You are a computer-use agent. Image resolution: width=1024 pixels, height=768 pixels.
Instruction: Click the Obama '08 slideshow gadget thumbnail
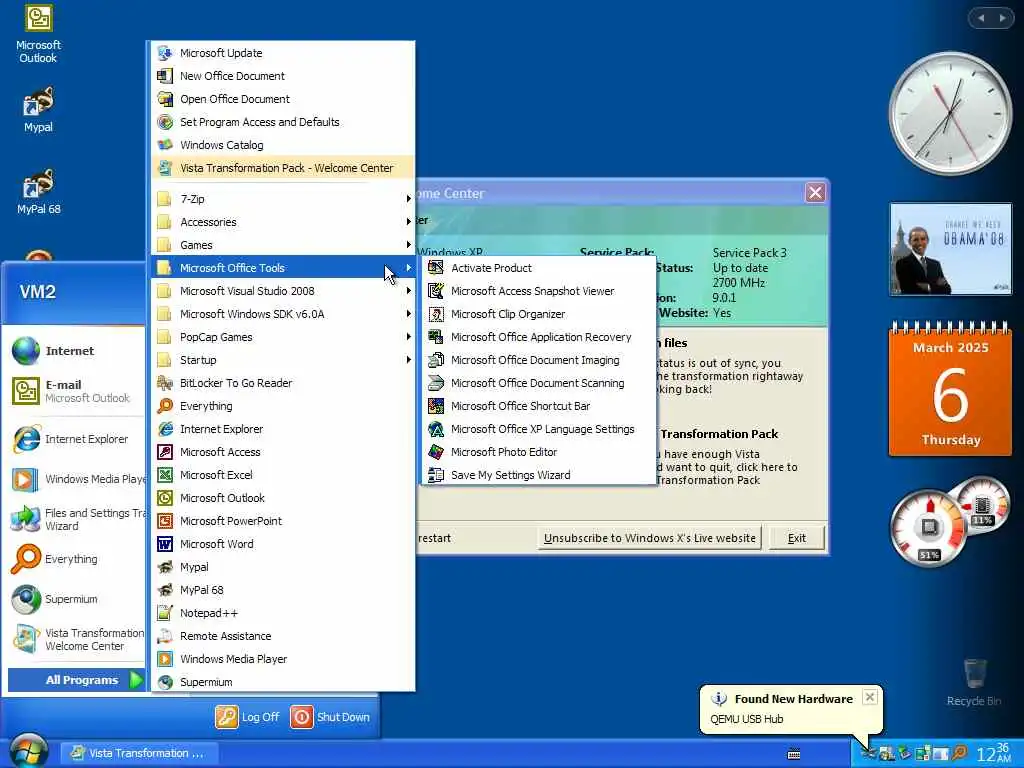tap(951, 249)
